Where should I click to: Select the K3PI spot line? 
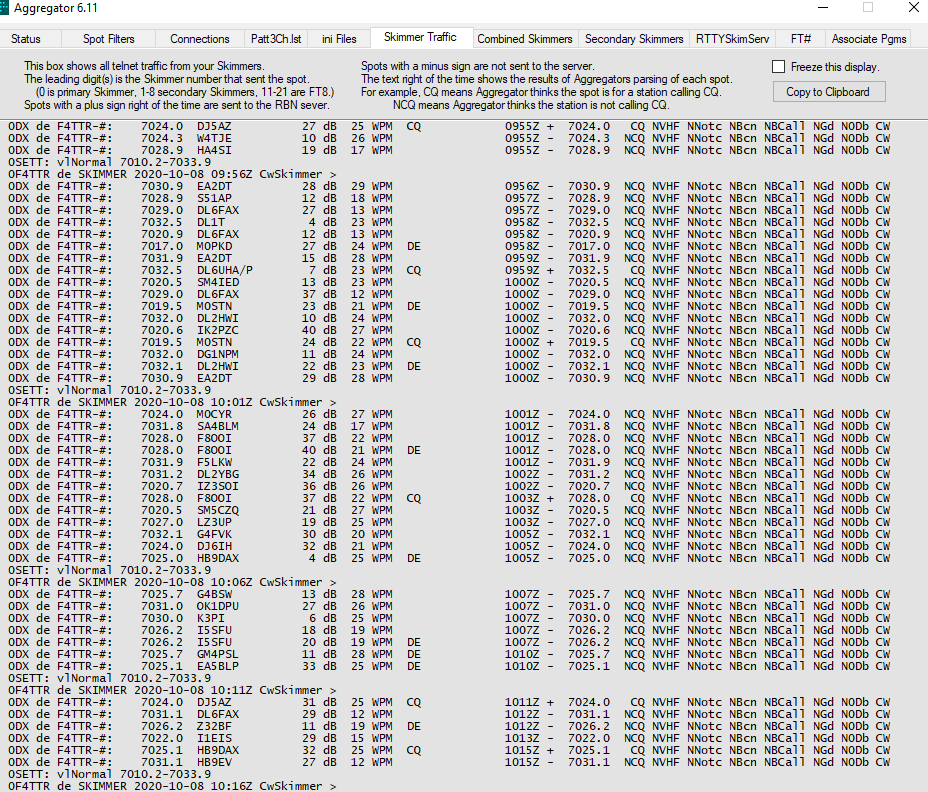(x=449, y=618)
